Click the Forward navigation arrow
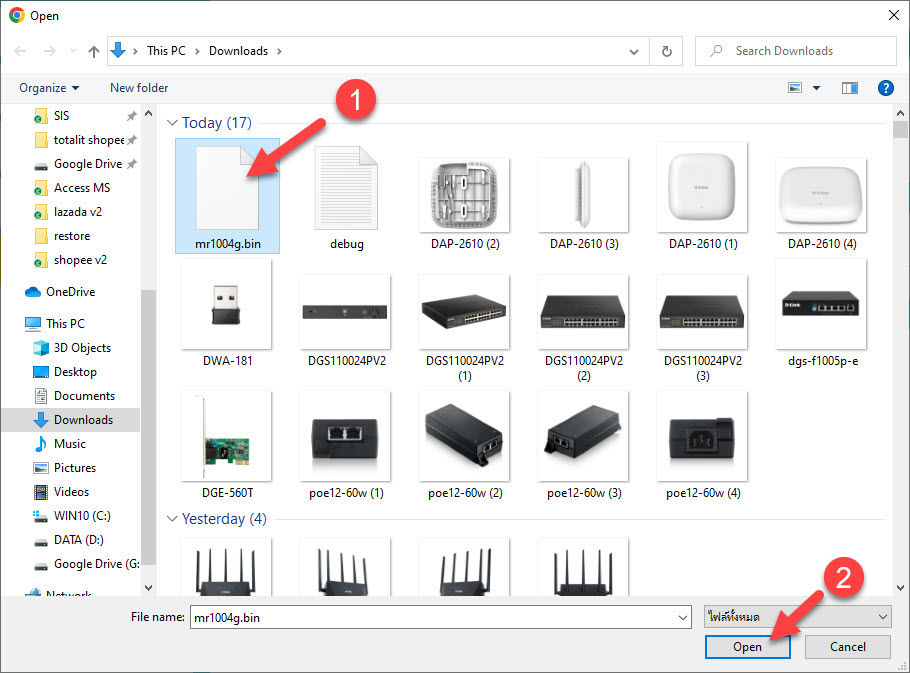This screenshot has width=910, height=673. pyautogui.click(x=50, y=51)
